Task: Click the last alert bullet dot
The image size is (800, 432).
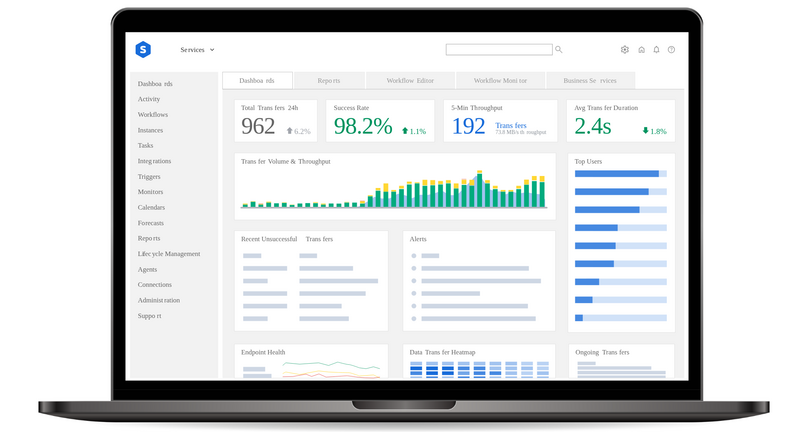Action: coord(414,319)
